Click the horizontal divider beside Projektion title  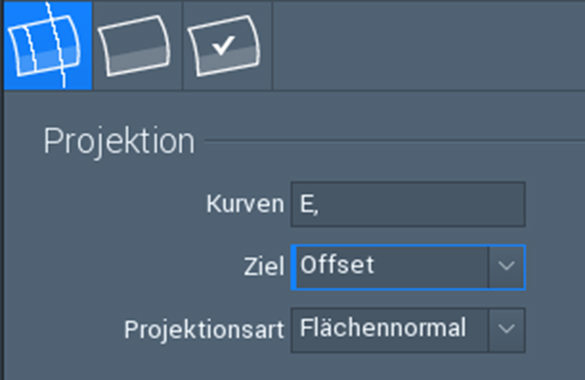(x=395, y=141)
